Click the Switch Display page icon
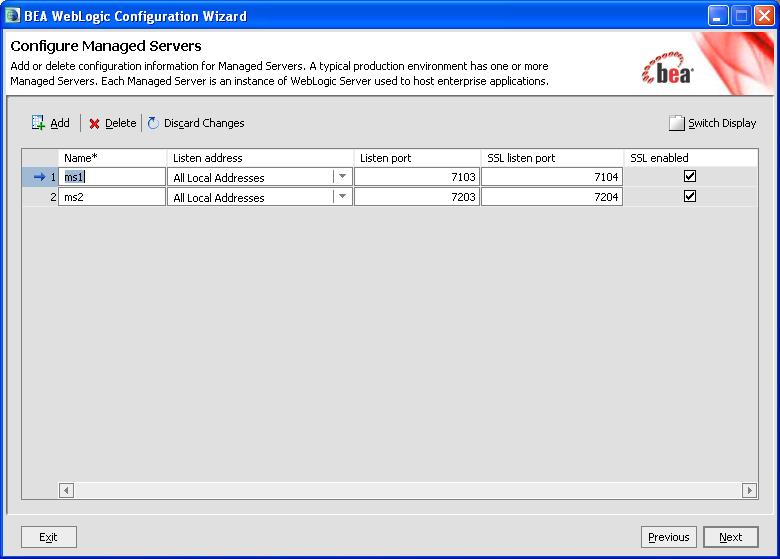The height and width of the screenshot is (559, 780). [x=677, y=123]
